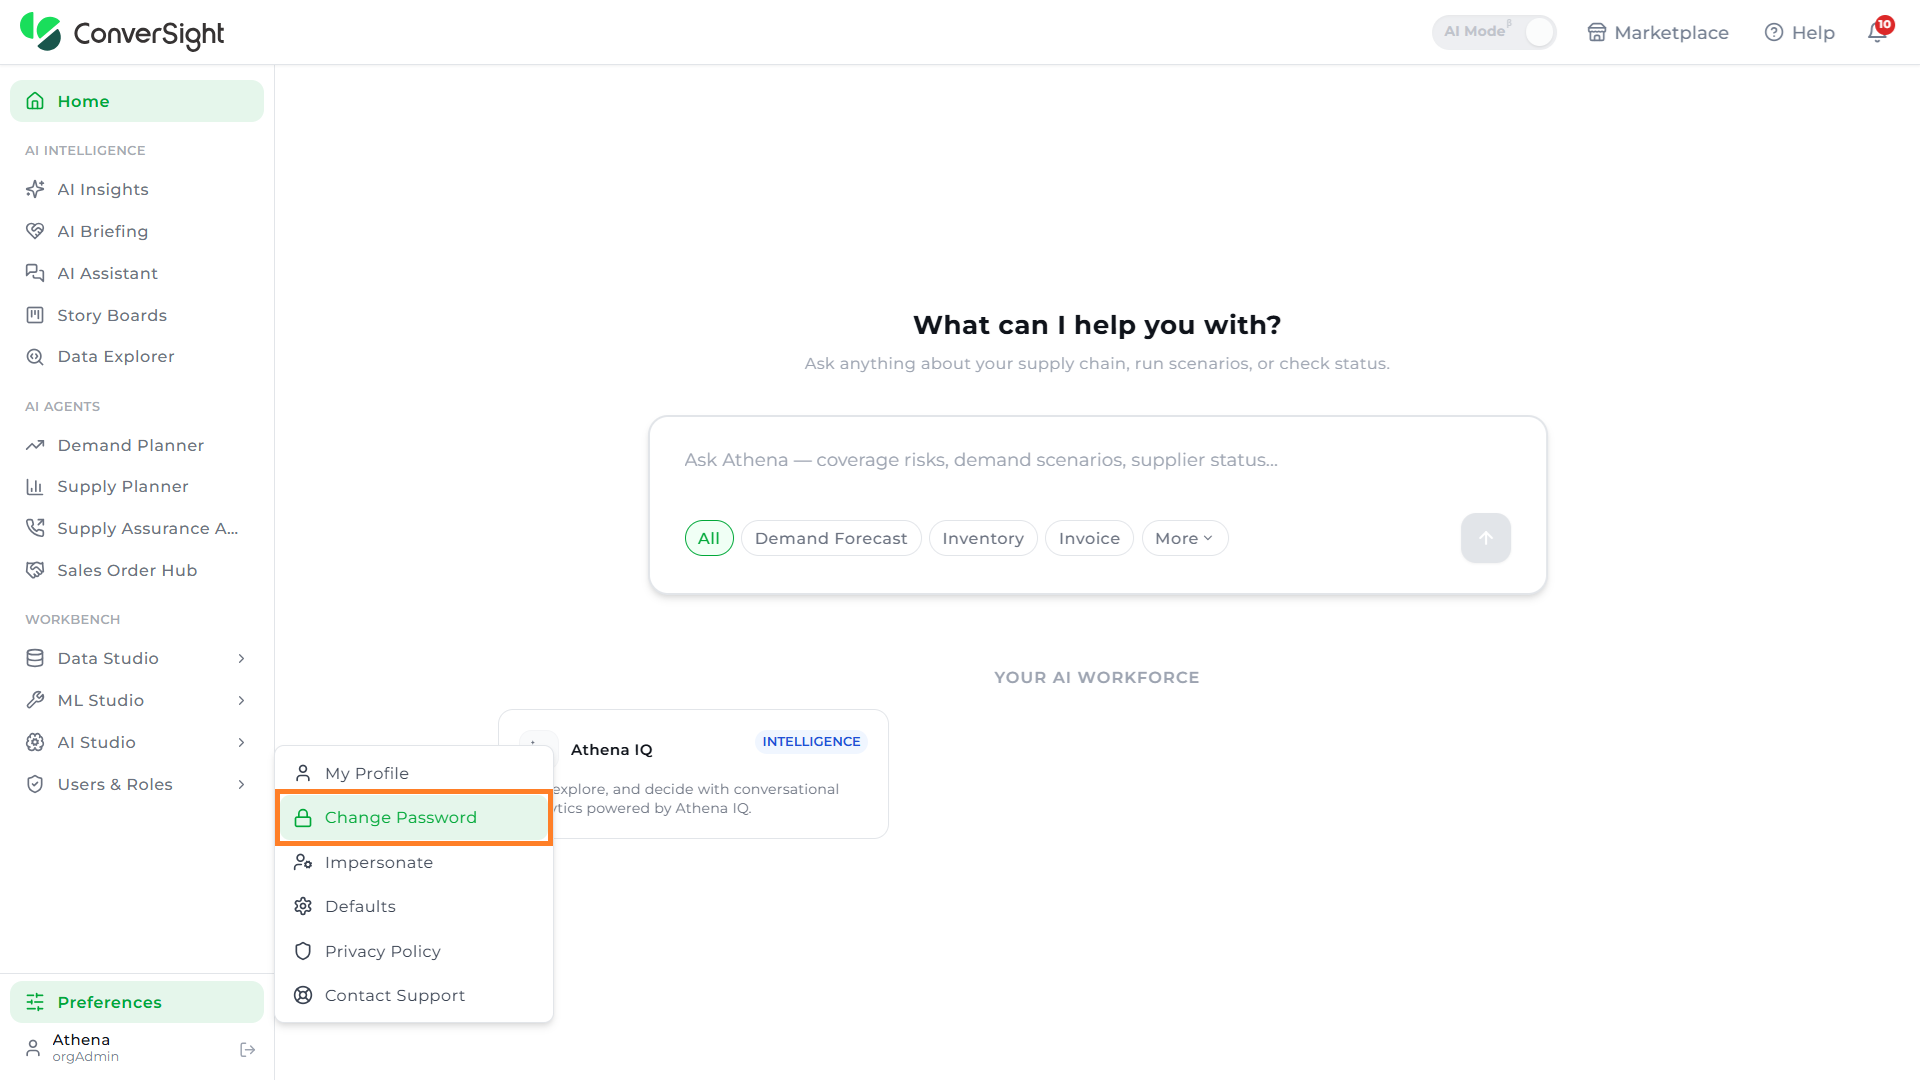Click the Sales Order Hub icon

[x=35, y=570]
